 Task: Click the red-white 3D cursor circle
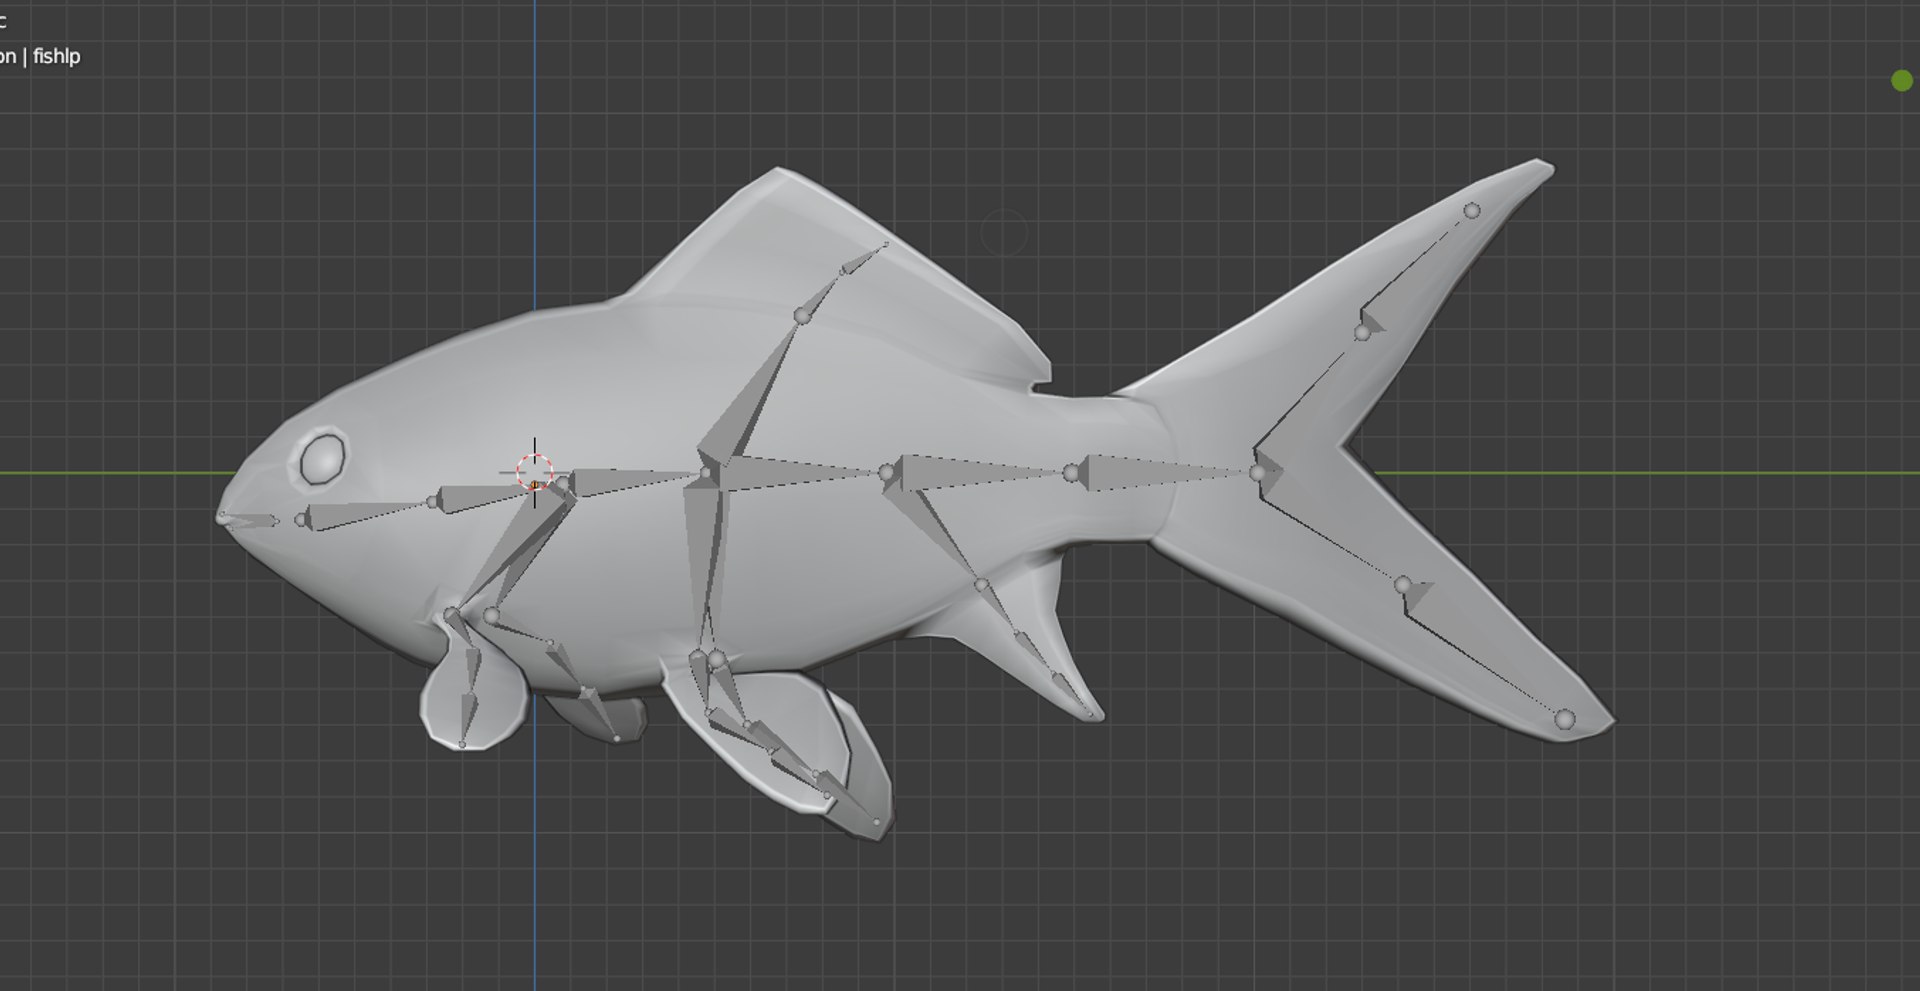[x=535, y=471]
